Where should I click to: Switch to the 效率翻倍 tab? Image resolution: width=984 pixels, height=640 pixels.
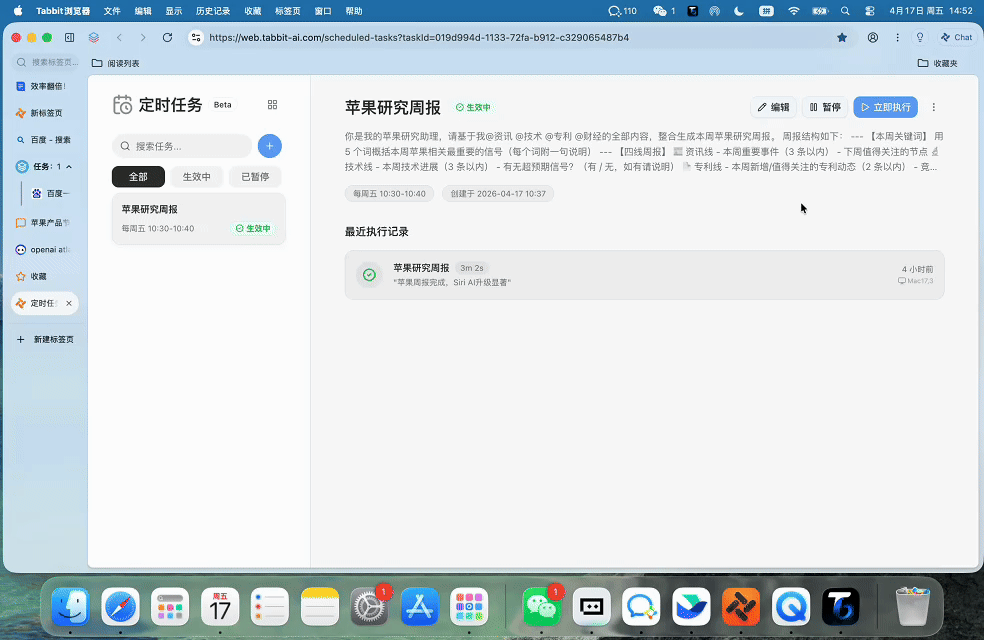pos(45,87)
